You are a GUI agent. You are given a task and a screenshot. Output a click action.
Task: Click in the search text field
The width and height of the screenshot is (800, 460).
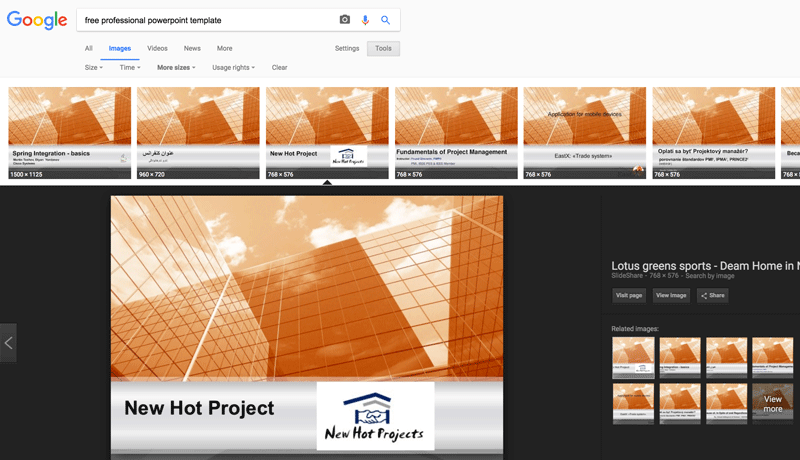pos(205,20)
